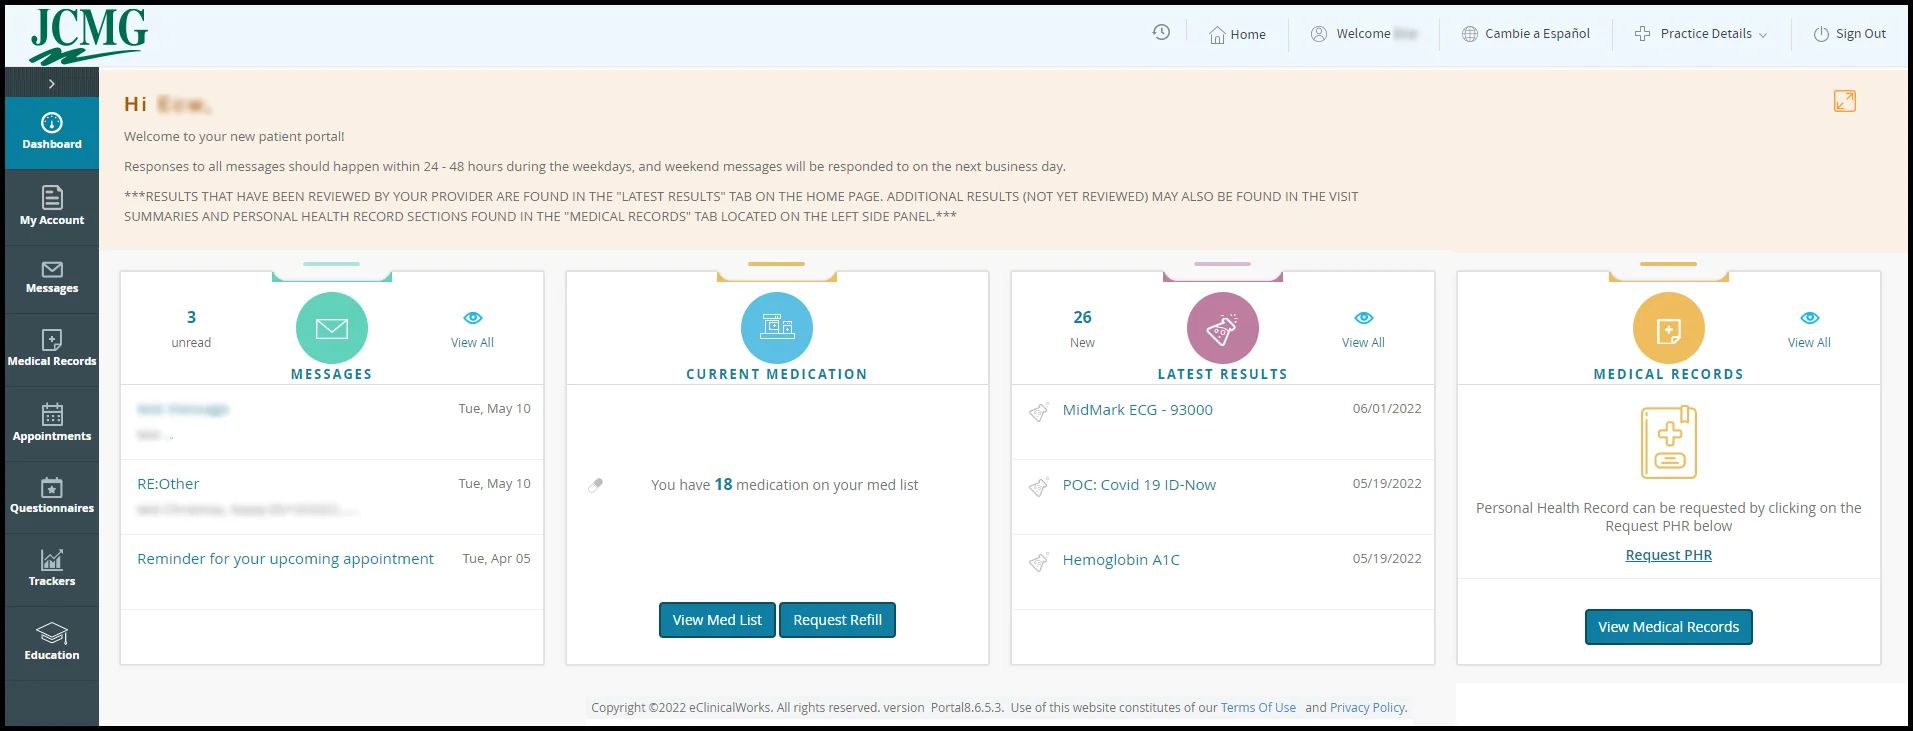Open the Hemoglobin A1C result entry
The image size is (1913, 731).
[1121, 560]
